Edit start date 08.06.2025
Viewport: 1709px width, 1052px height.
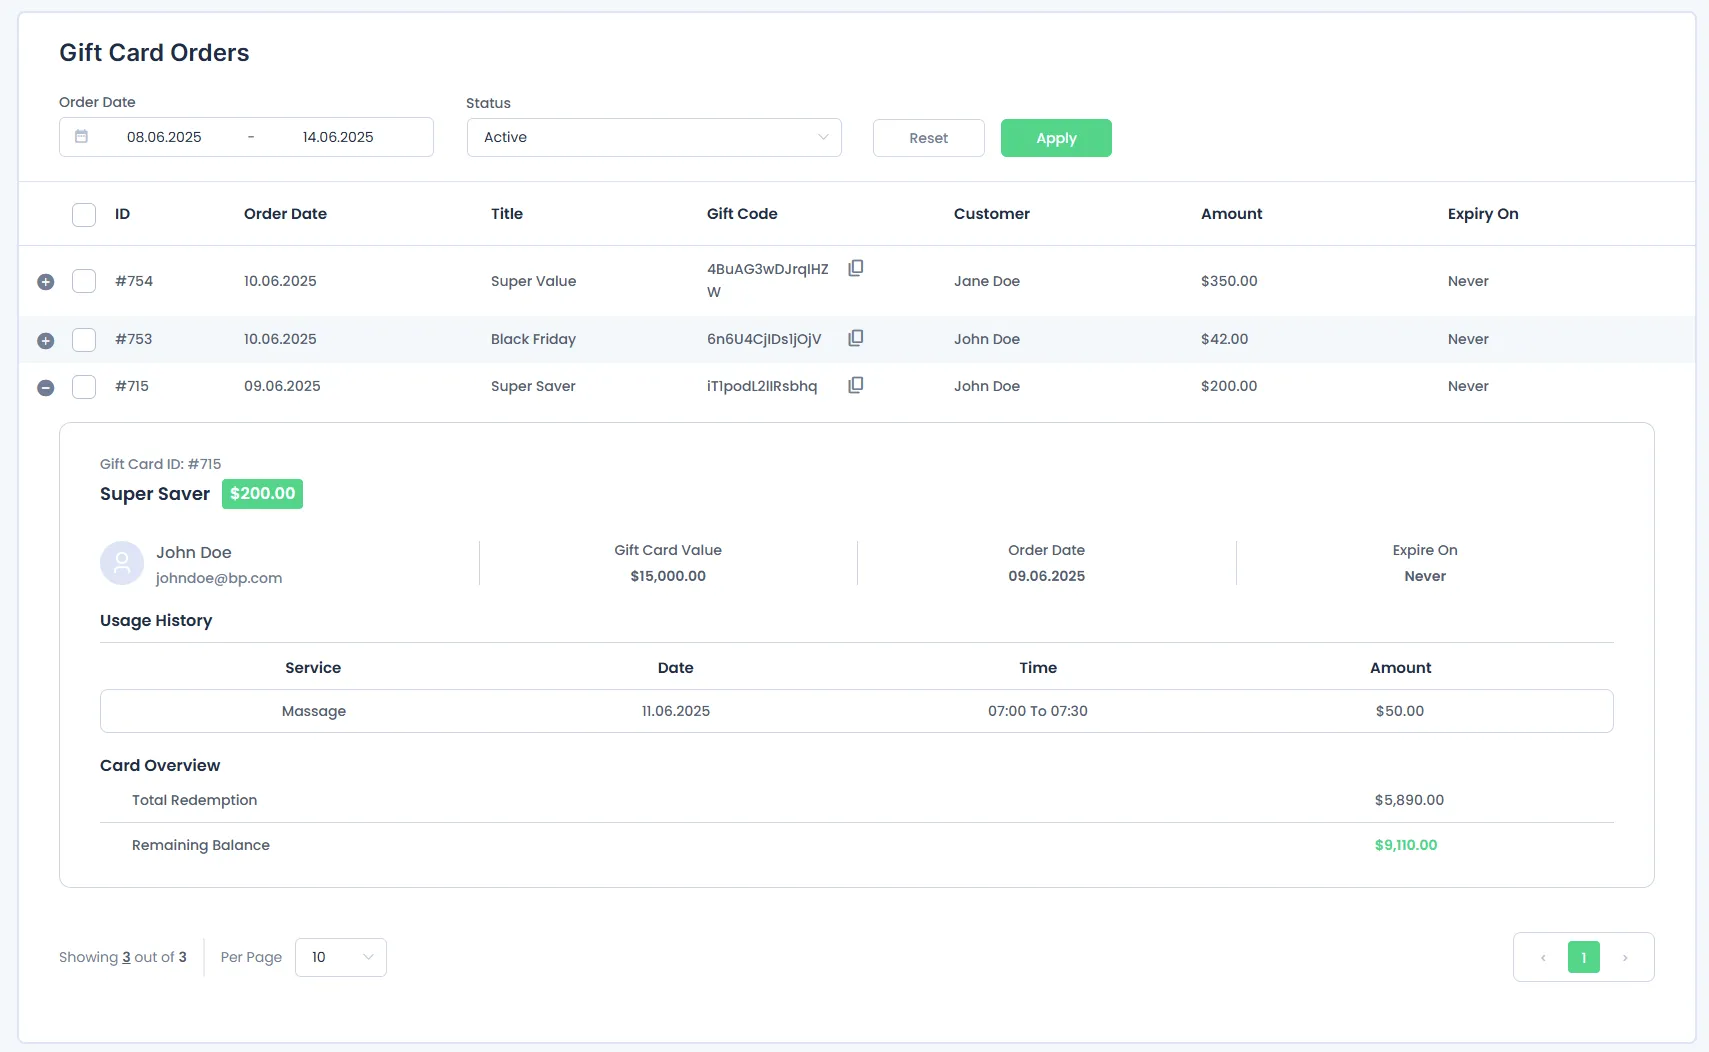pyautogui.click(x=164, y=137)
